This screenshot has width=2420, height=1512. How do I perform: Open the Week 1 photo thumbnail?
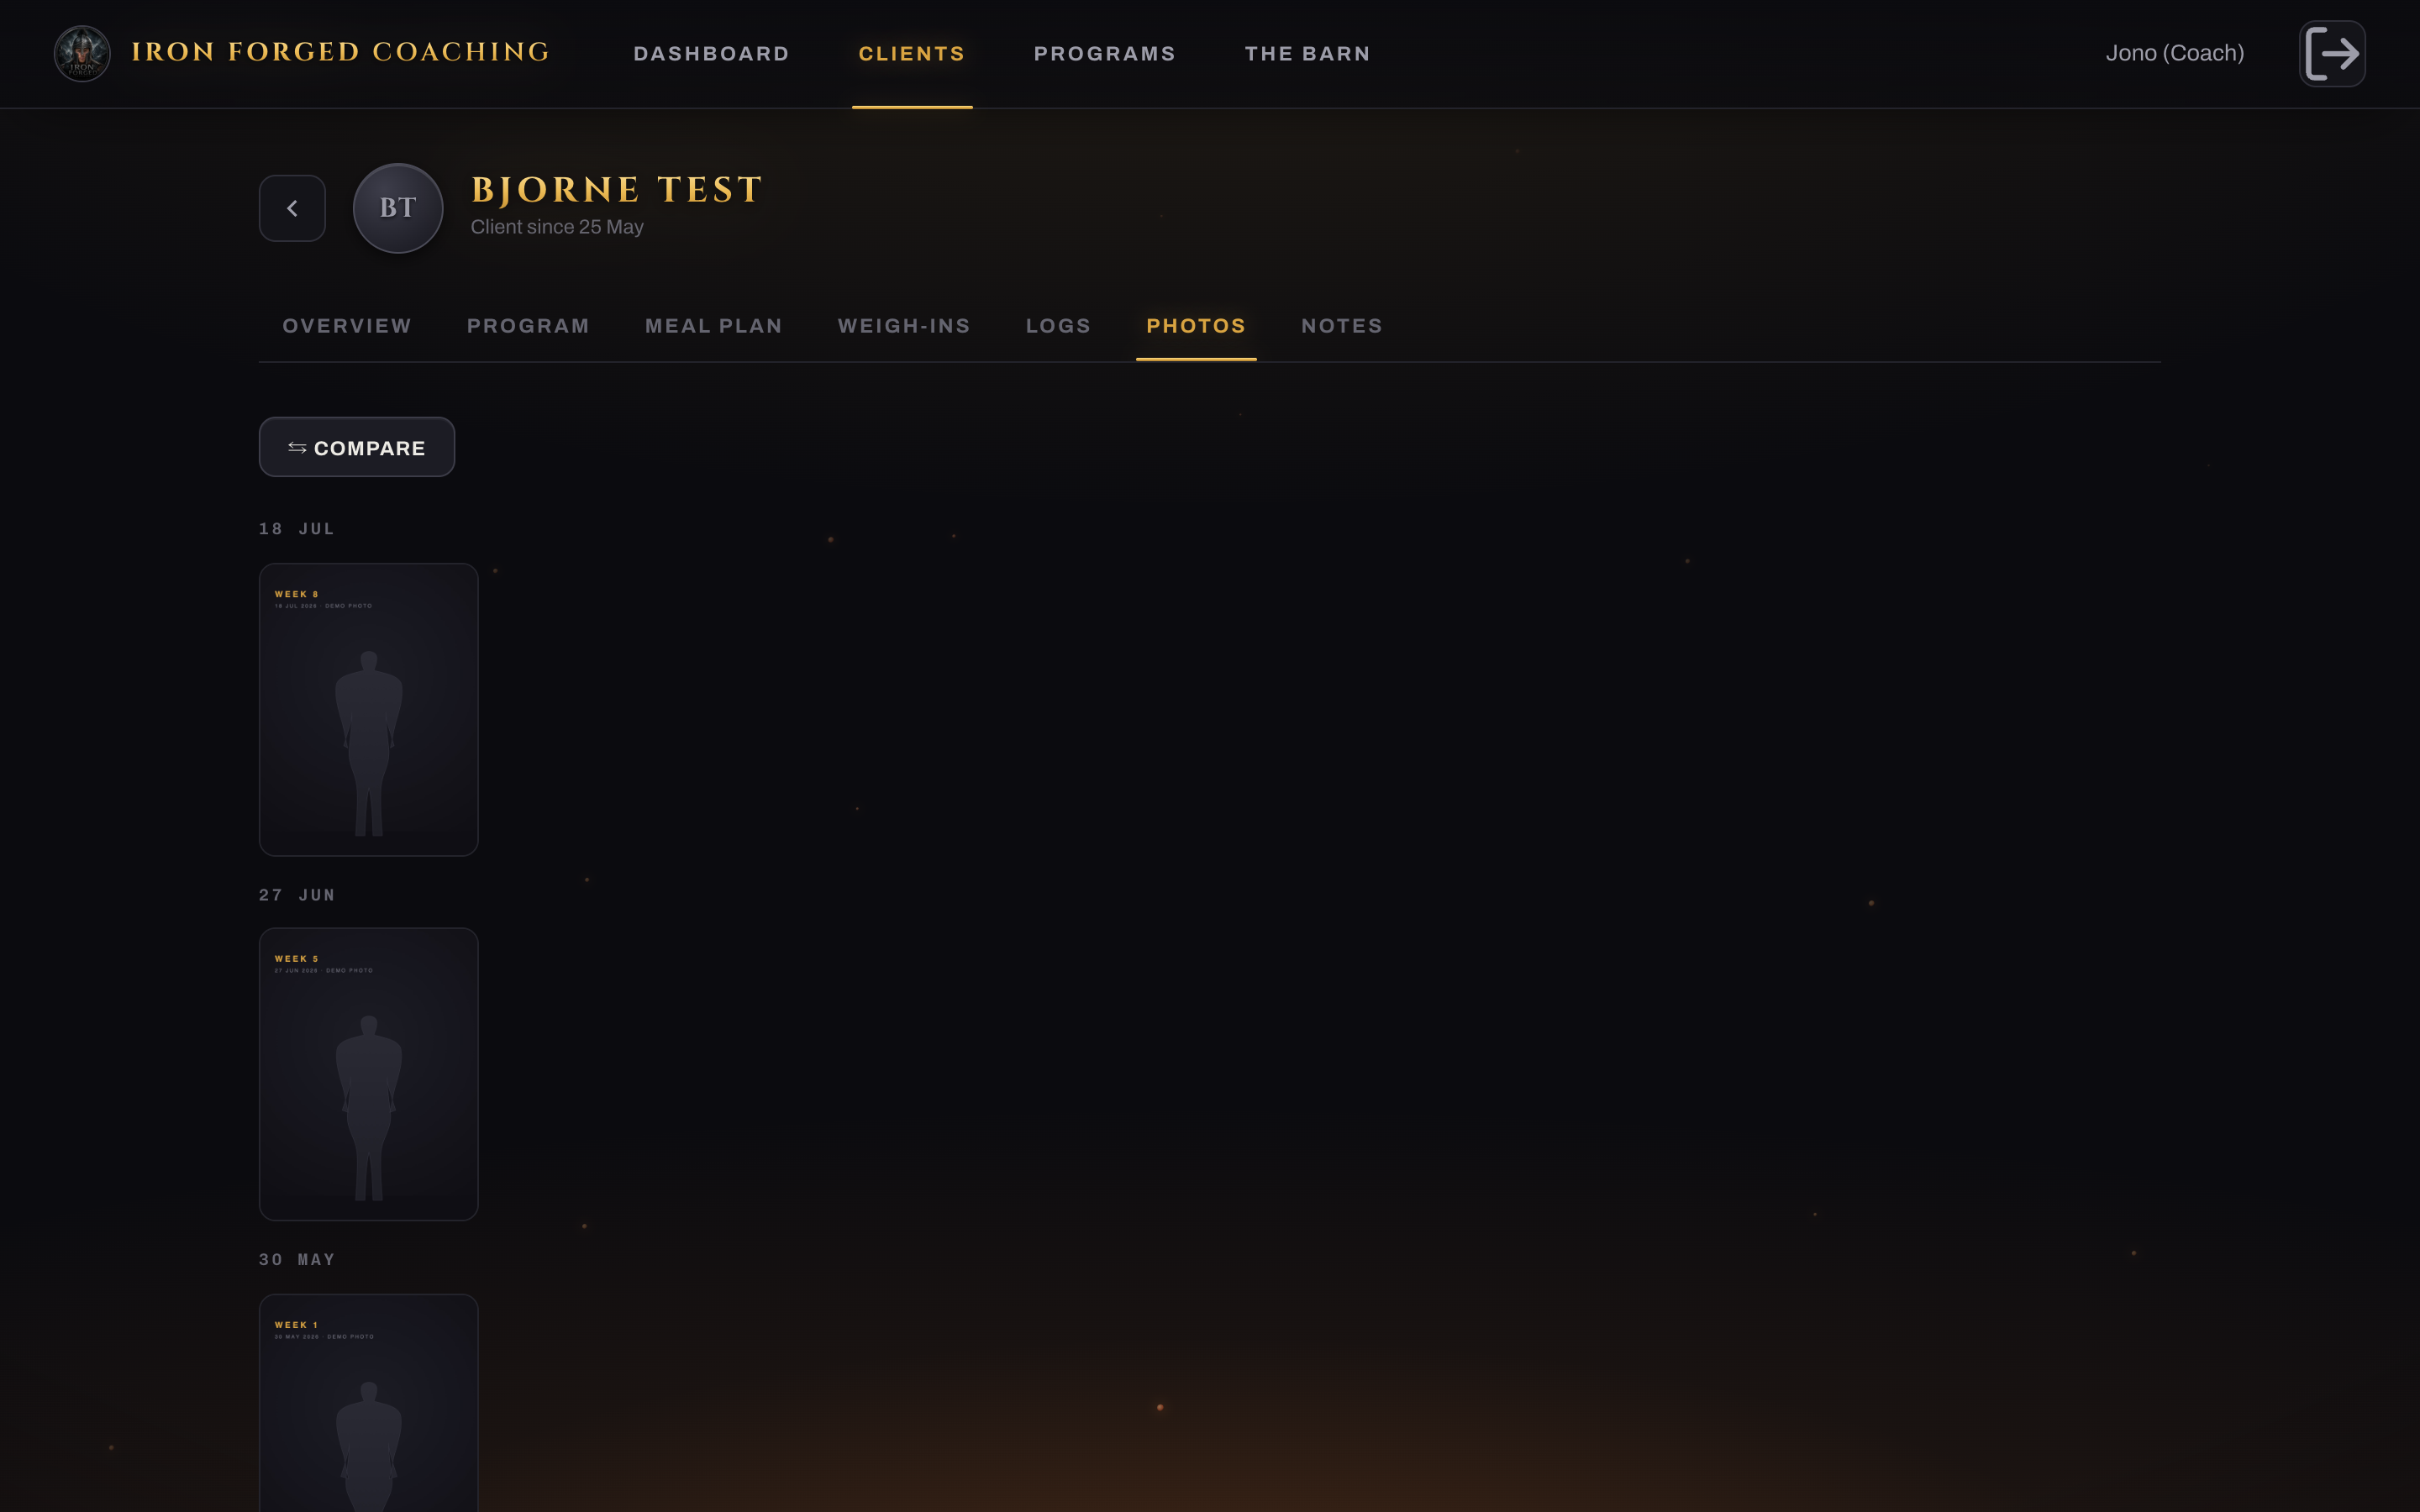[x=369, y=1403]
